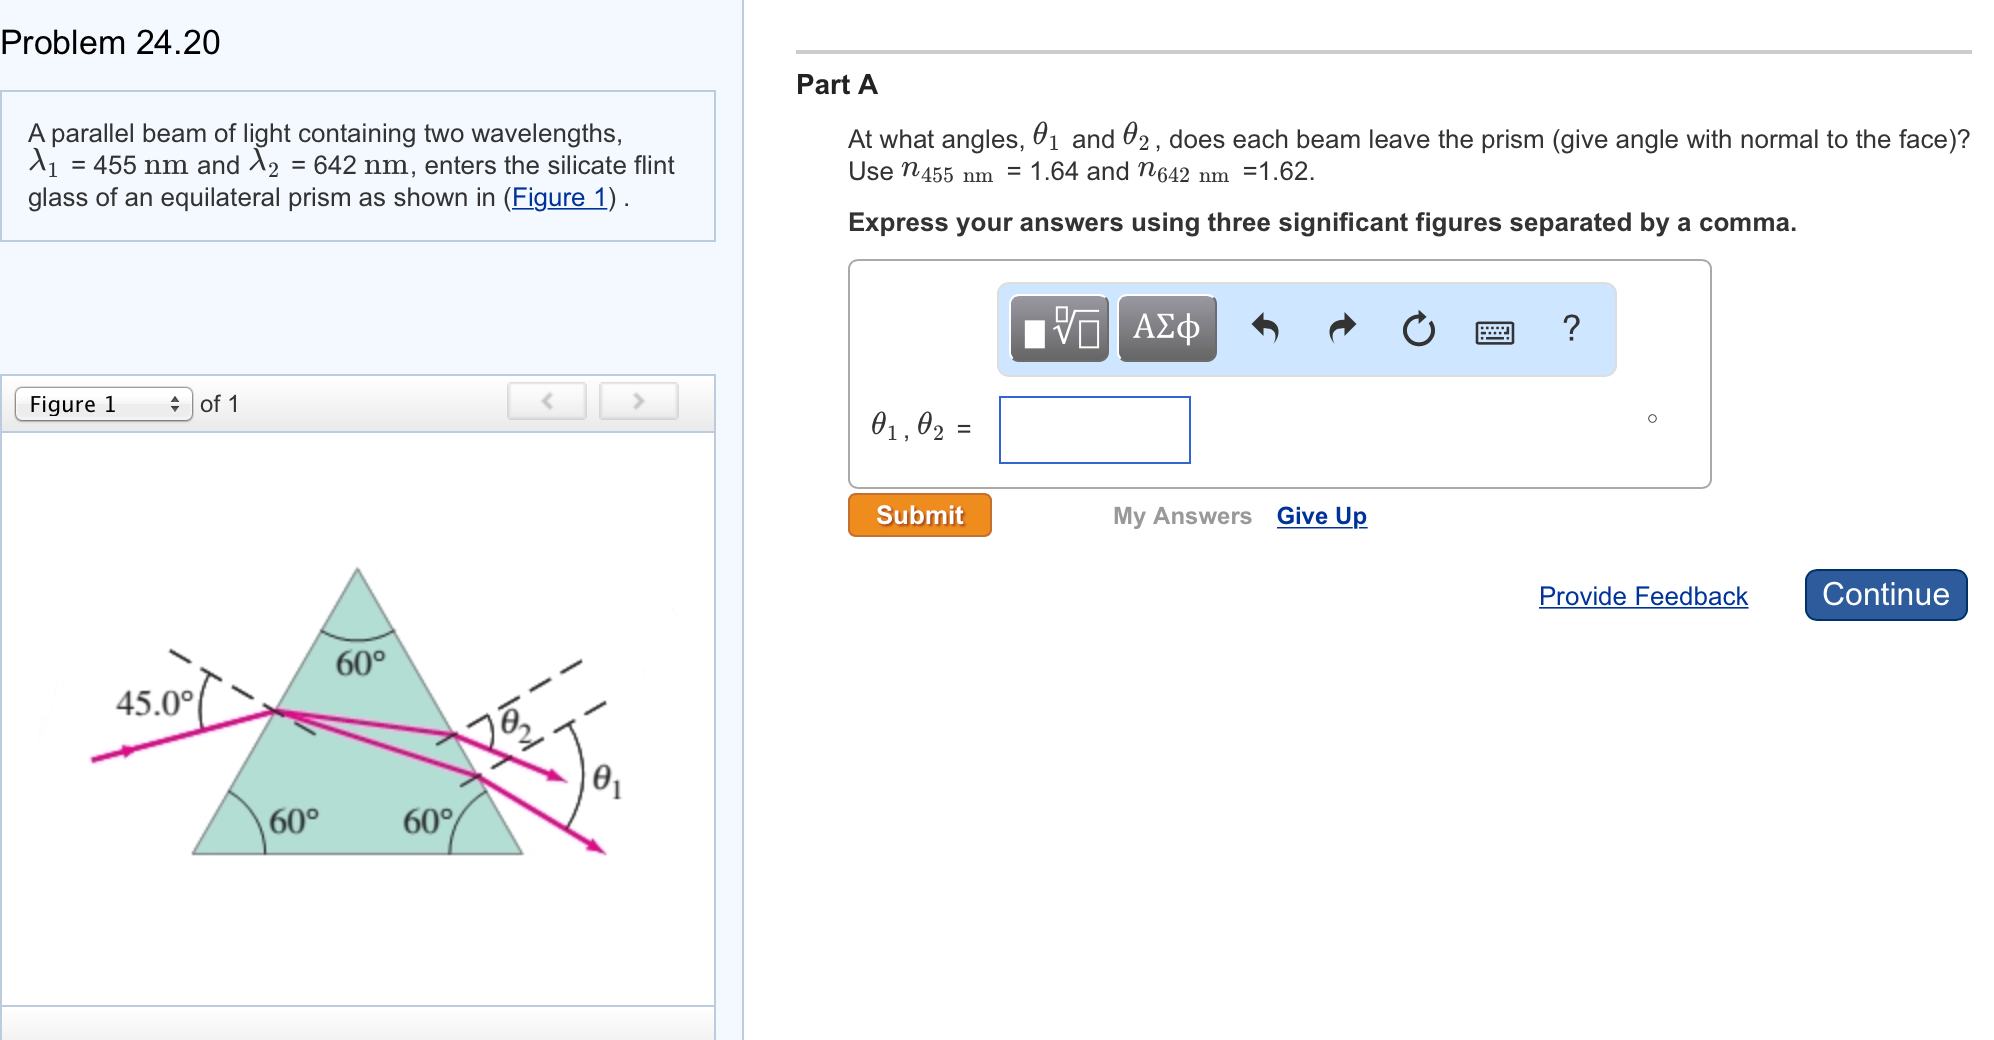Reset the answer entry
This screenshot has width=1994, height=1040.
tap(1419, 328)
